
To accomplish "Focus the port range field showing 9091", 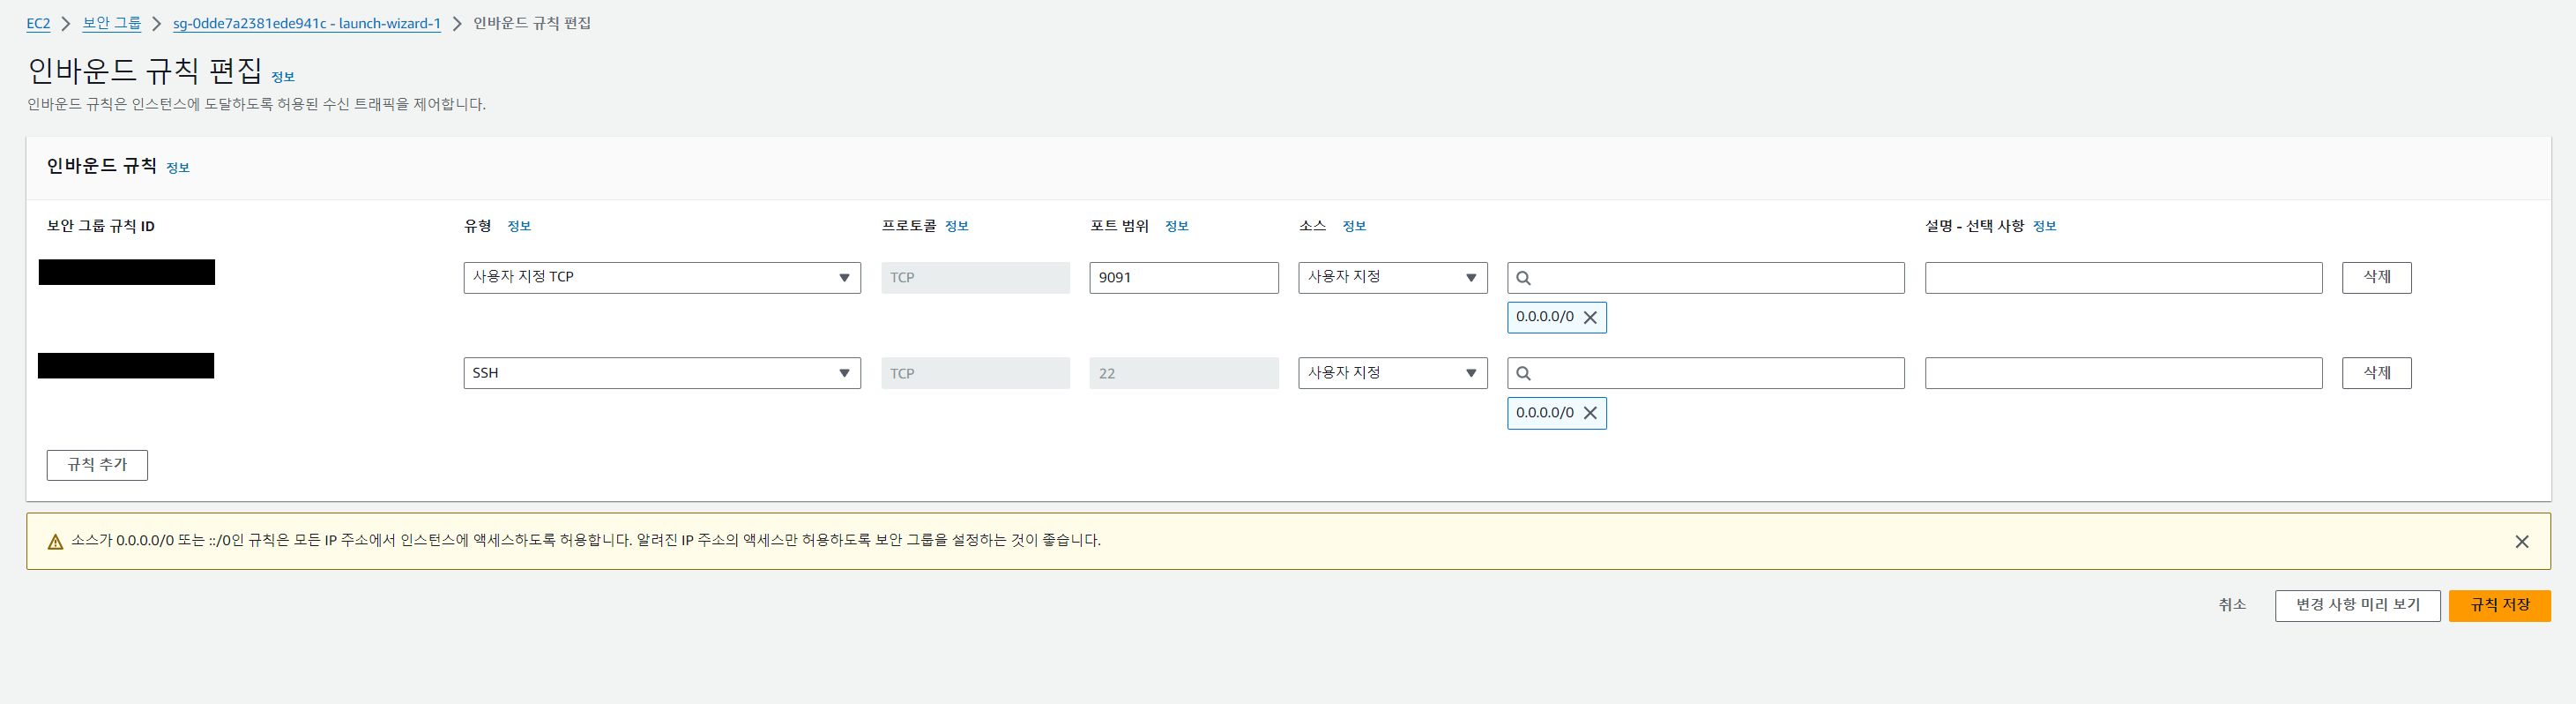I will click(1184, 277).
